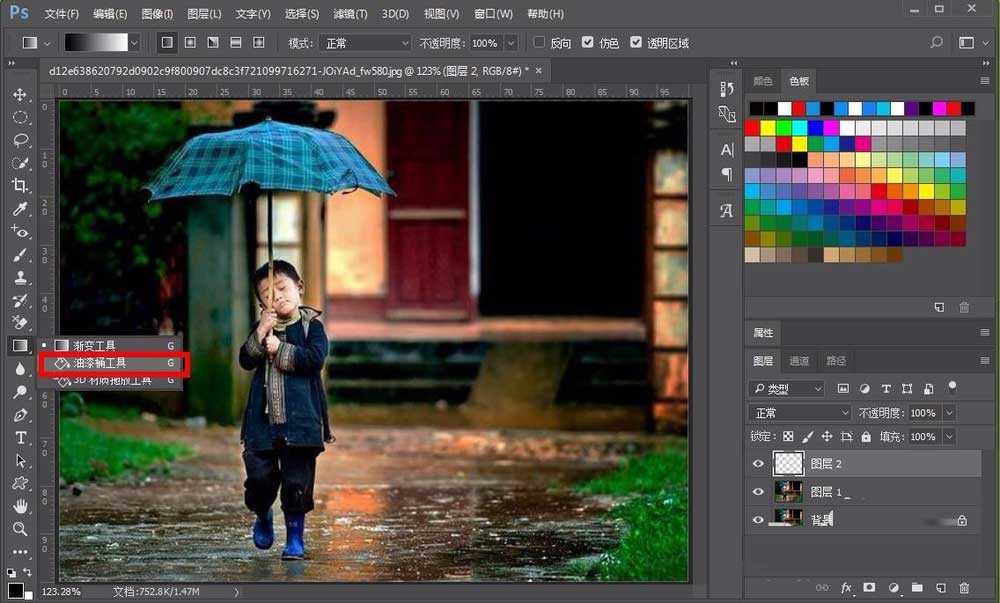This screenshot has width=1000, height=603.
Task: Open the 不透明度 opacity dropdown
Action: 509,42
